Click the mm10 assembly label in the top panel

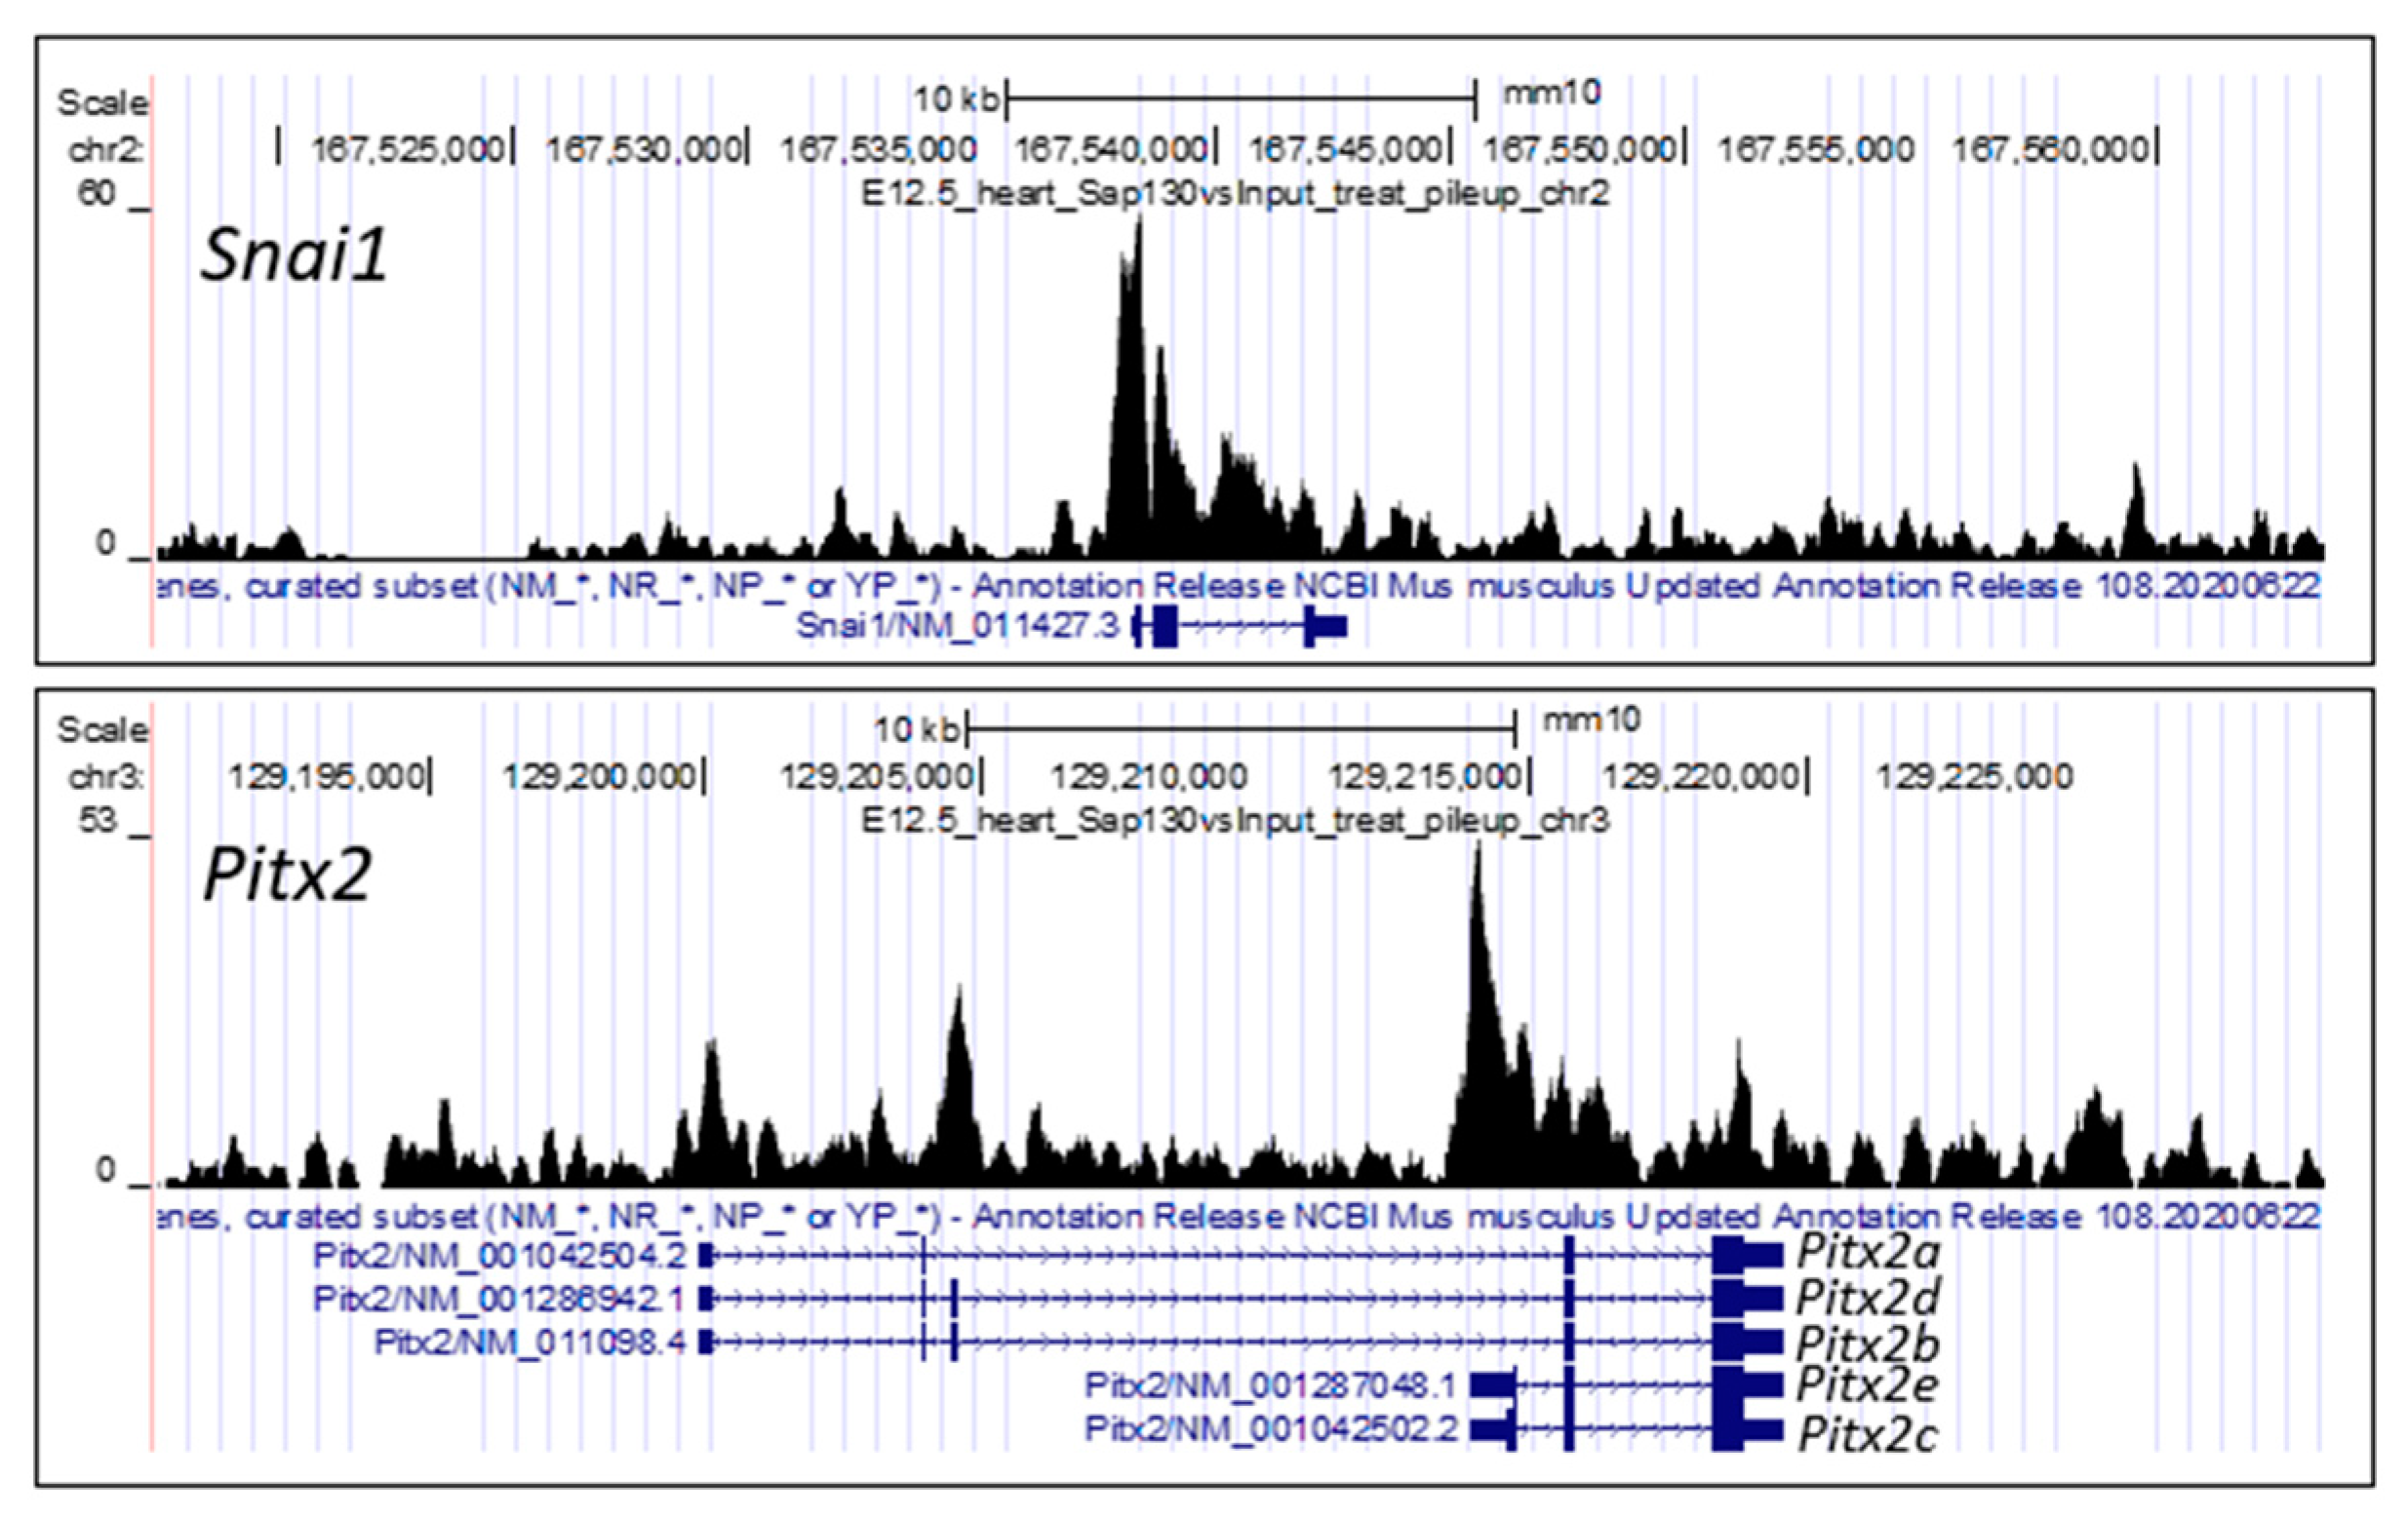[x=1551, y=94]
